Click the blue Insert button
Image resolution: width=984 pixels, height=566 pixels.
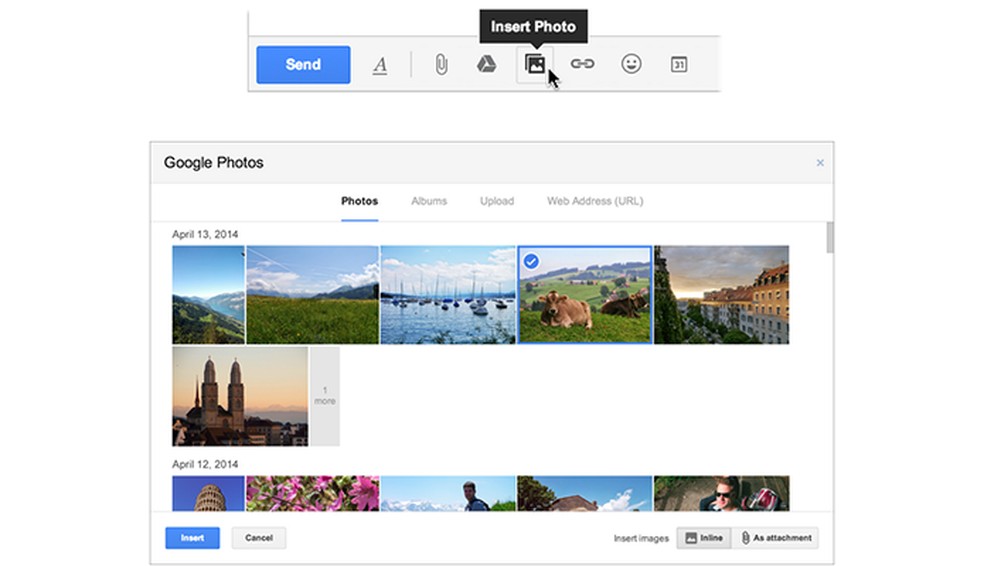tap(193, 538)
